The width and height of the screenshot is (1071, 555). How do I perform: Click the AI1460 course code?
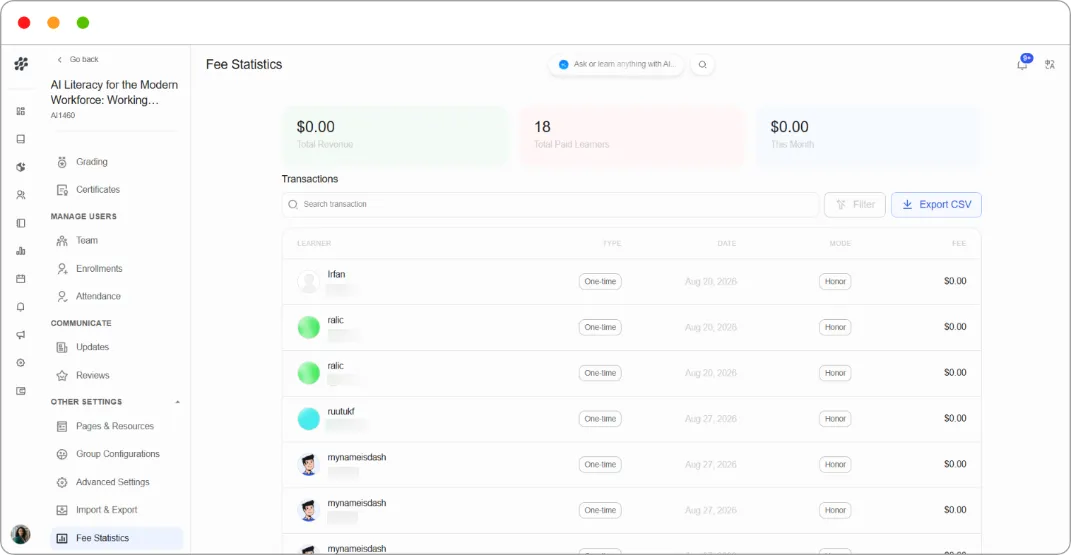[x=63, y=115]
